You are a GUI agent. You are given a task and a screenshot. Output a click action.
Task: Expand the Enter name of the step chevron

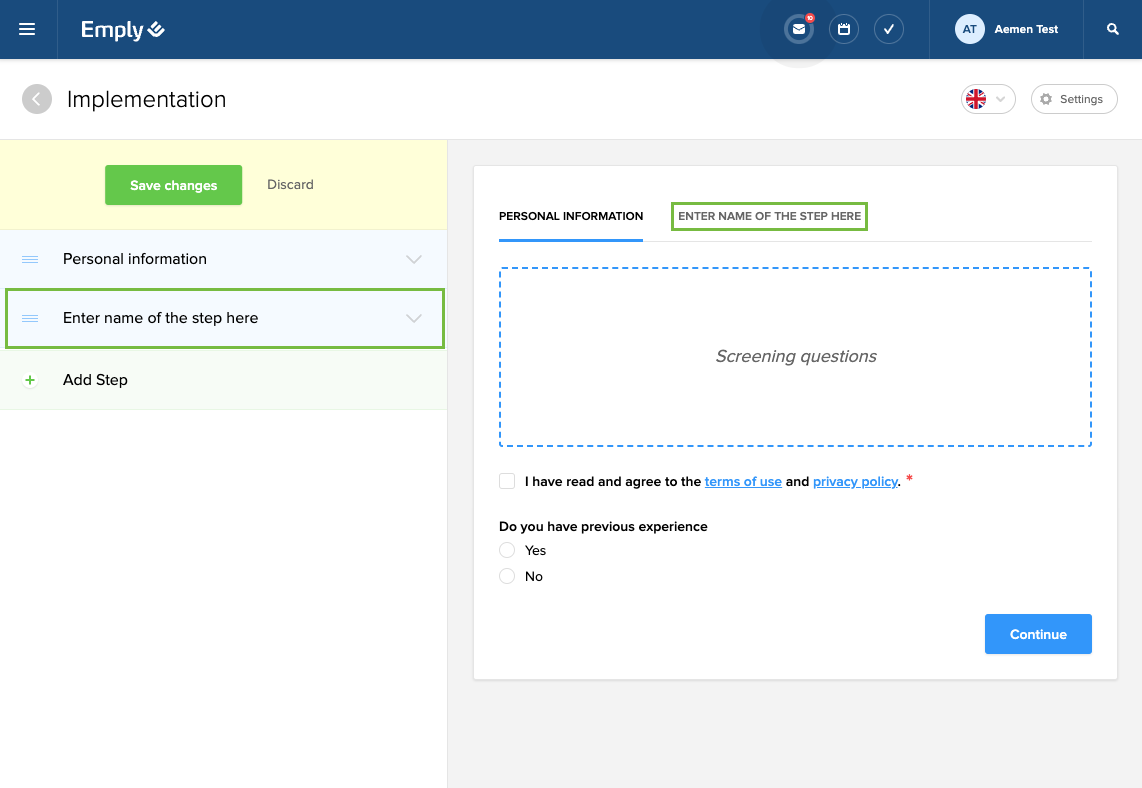[414, 318]
